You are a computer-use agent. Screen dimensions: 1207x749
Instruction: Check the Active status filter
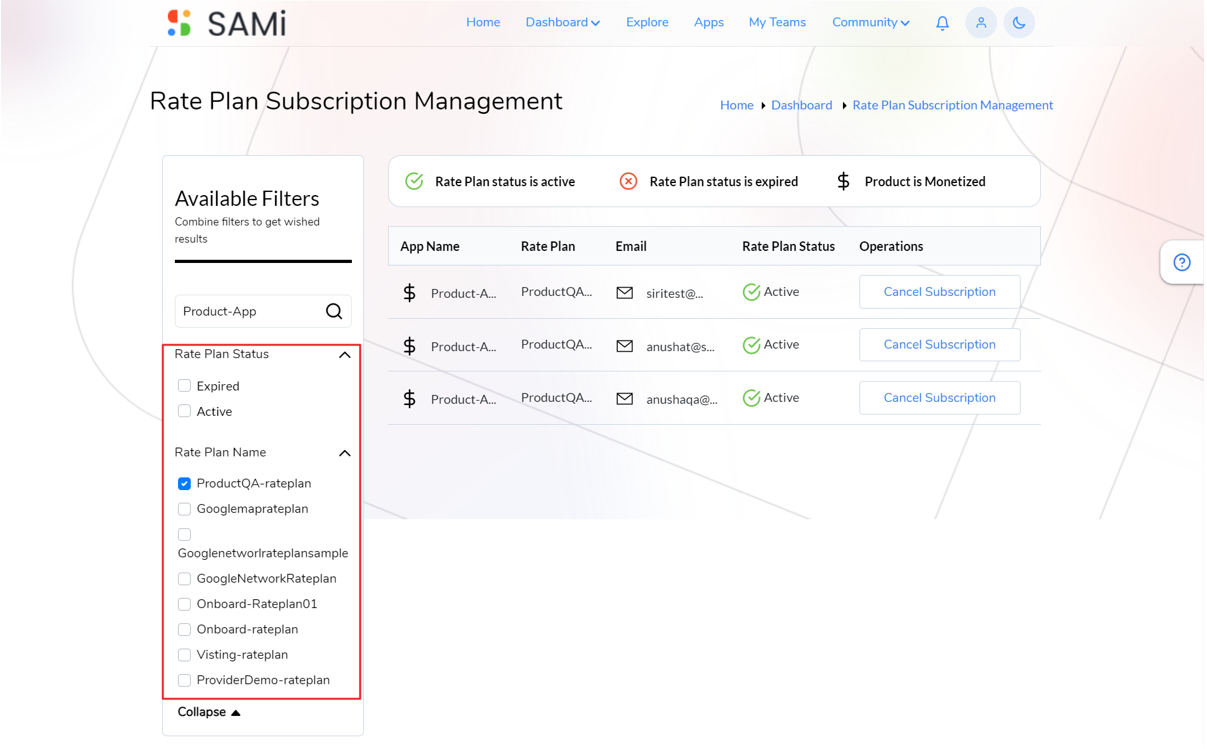coord(184,411)
